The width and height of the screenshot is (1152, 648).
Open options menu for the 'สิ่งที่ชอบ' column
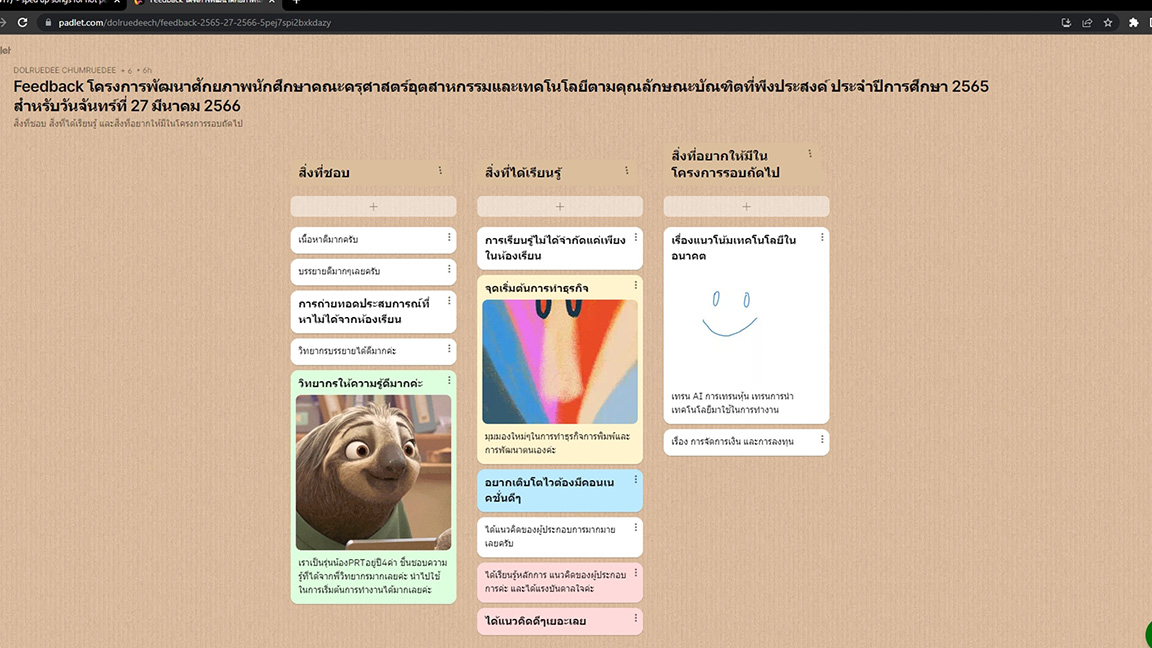(440, 170)
